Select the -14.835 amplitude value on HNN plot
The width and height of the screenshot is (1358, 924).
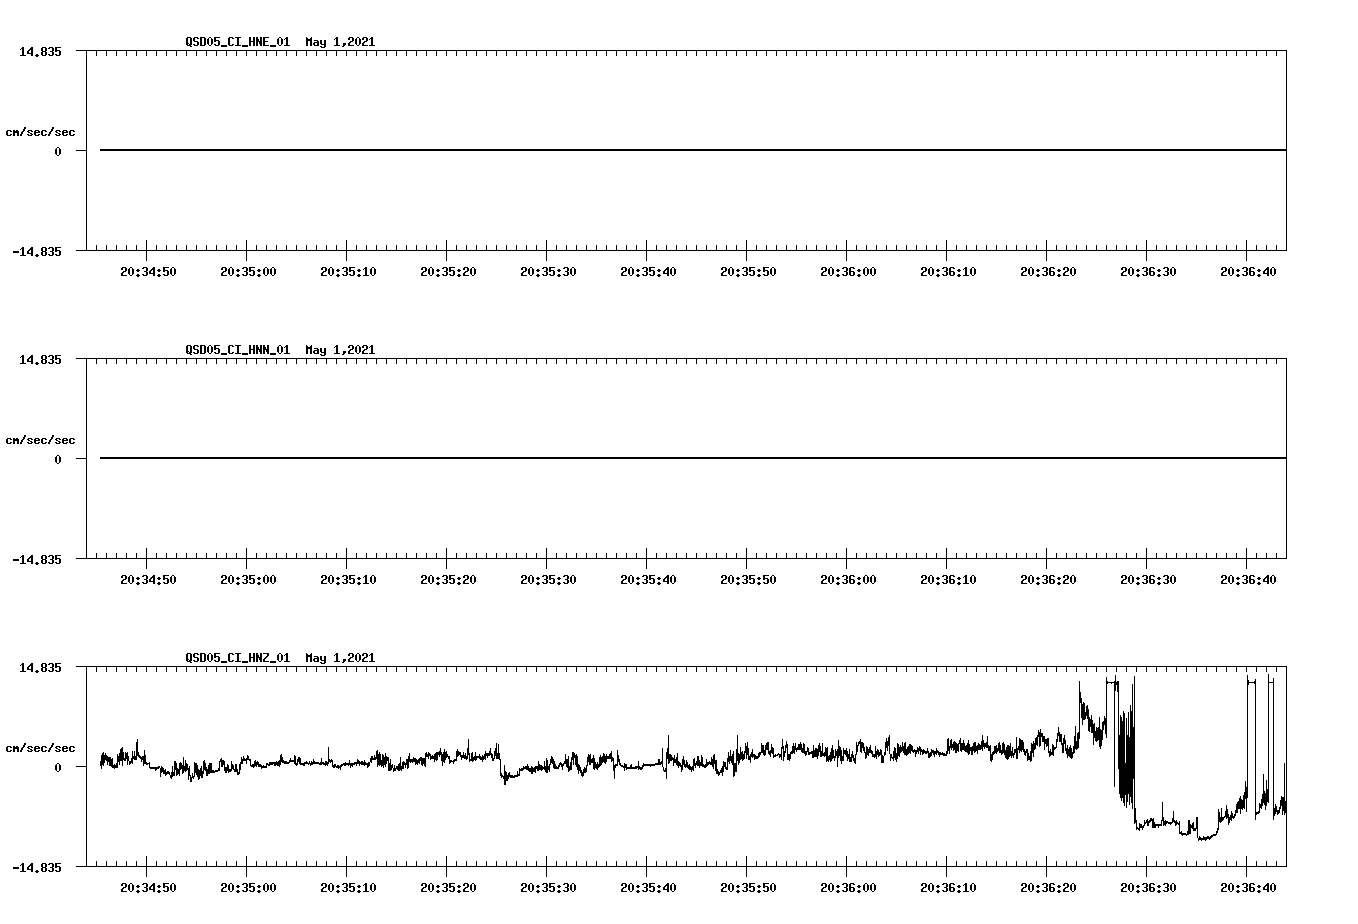(37, 561)
